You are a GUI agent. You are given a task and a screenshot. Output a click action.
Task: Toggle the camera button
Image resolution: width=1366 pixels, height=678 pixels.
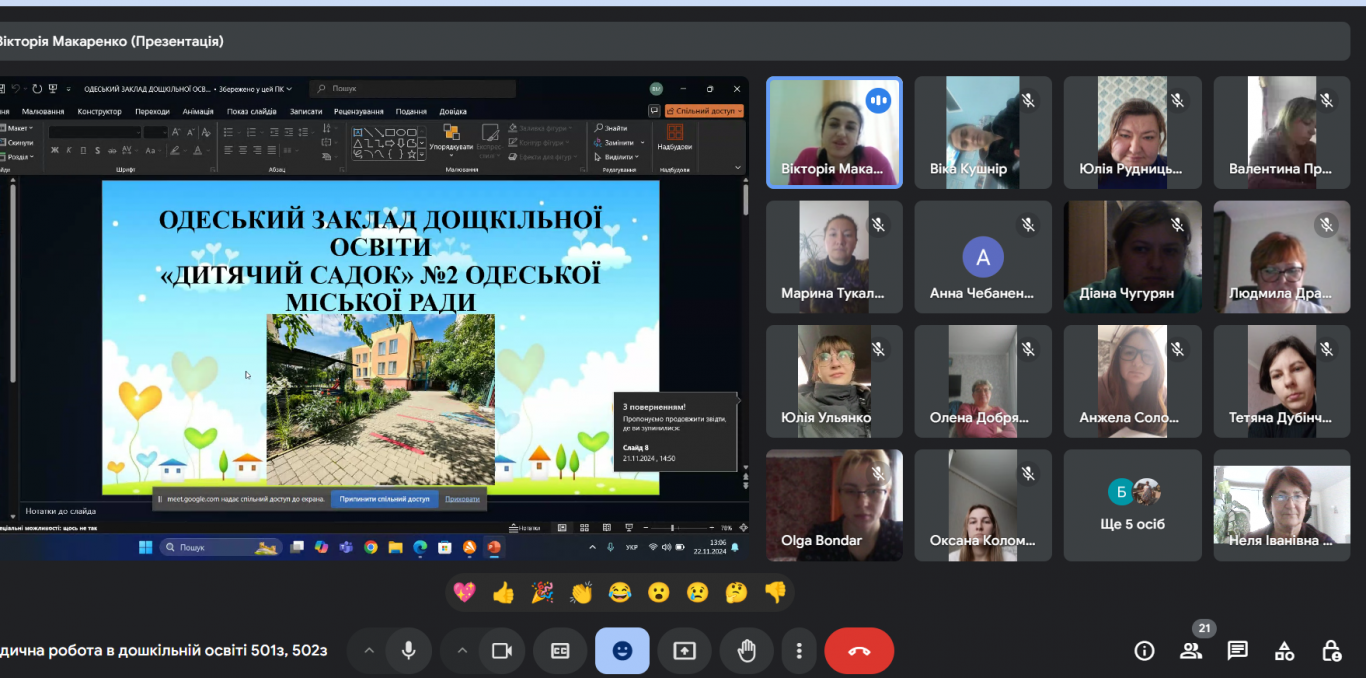pyautogui.click(x=501, y=651)
